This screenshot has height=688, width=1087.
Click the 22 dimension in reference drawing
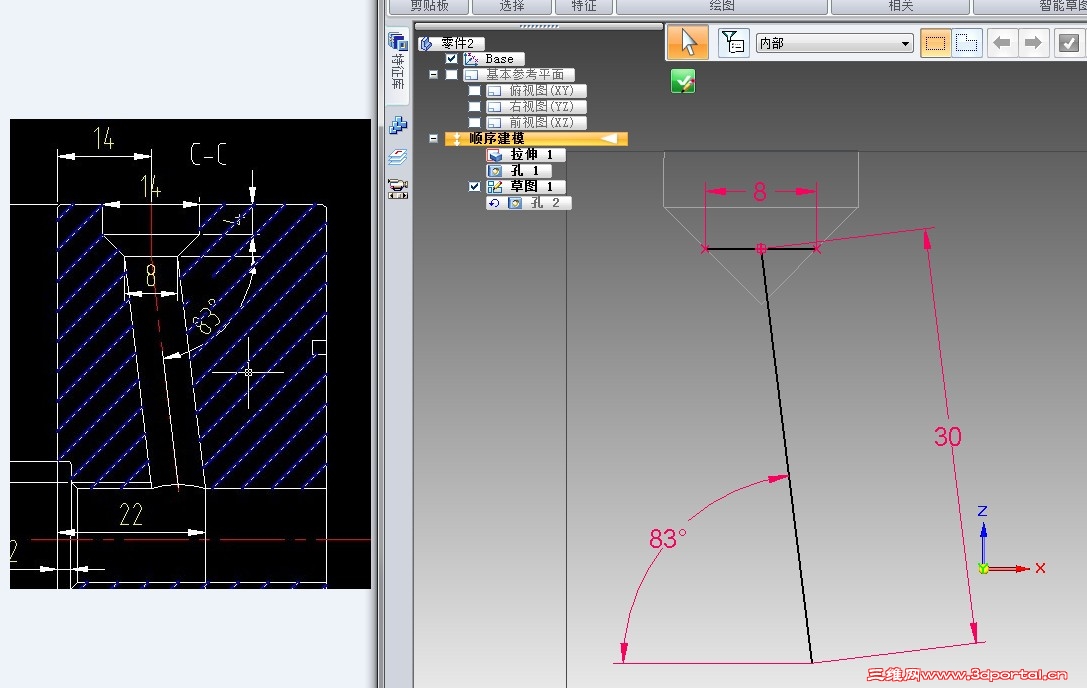131,514
